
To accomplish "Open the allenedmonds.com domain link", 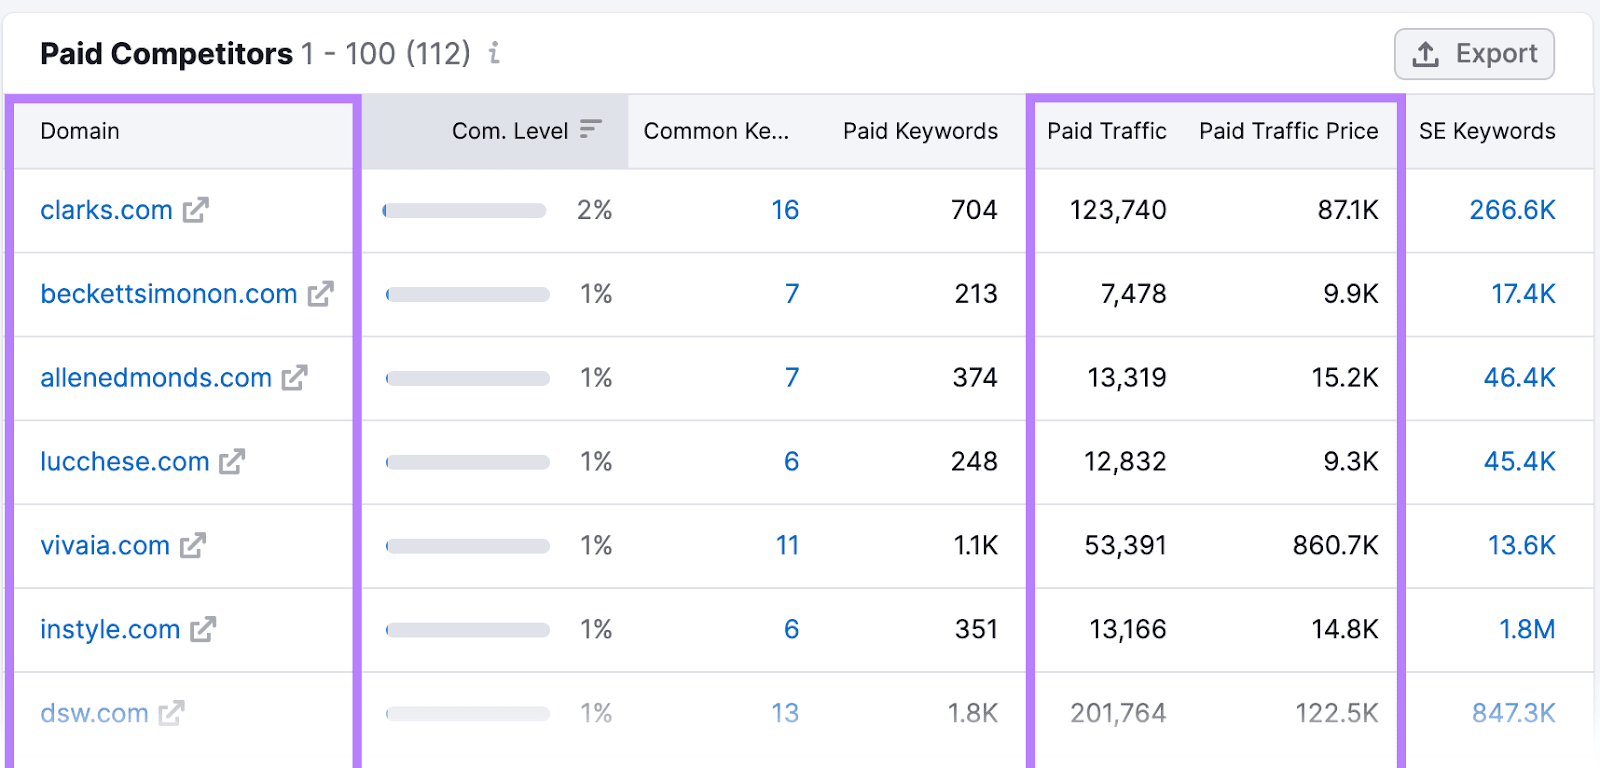I will coord(156,378).
